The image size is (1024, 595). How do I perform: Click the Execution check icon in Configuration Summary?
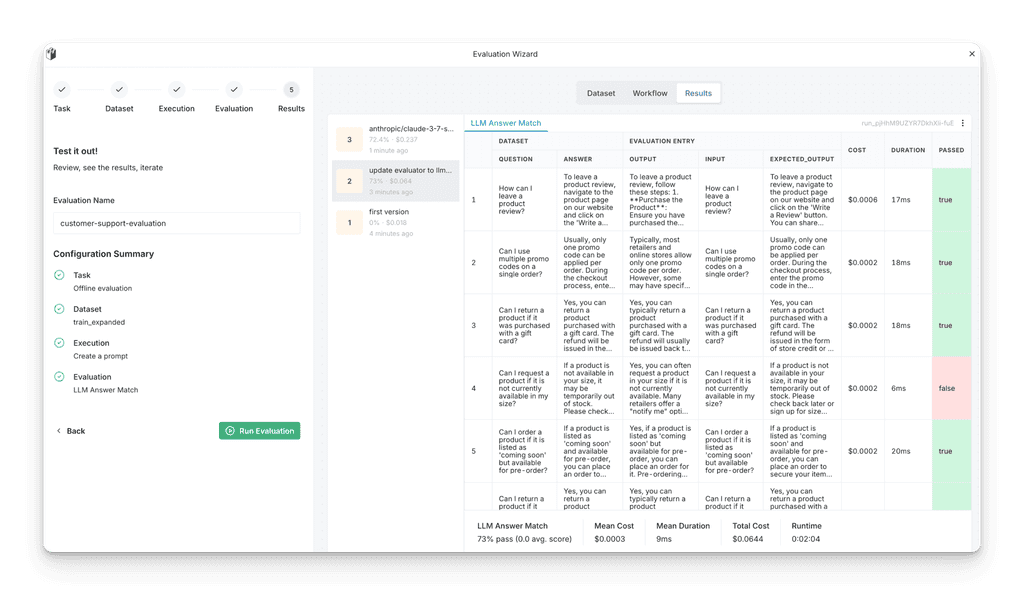(x=59, y=343)
